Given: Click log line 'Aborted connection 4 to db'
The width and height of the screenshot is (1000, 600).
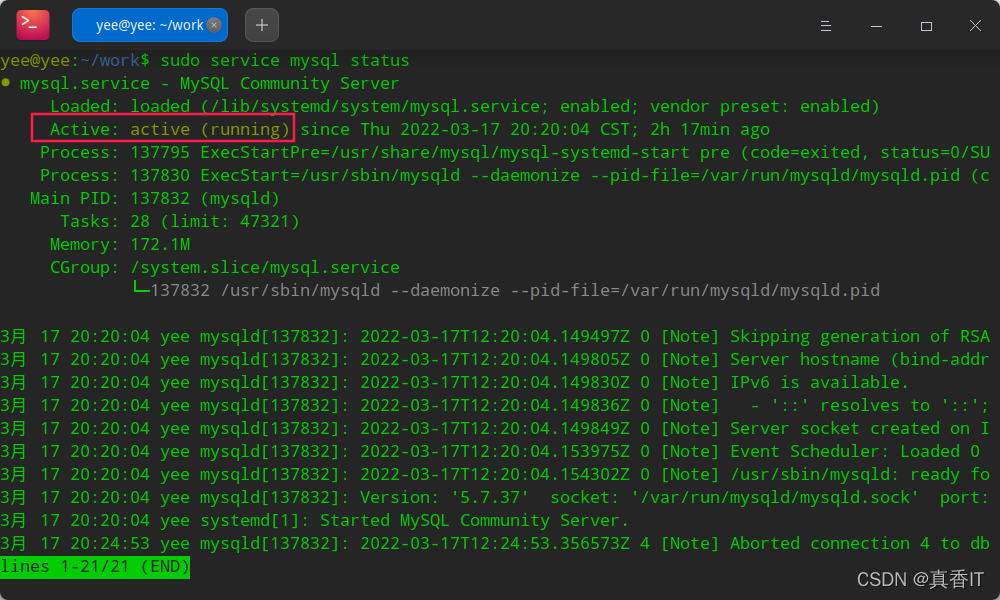Looking at the screenshot, I should coord(495,543).
